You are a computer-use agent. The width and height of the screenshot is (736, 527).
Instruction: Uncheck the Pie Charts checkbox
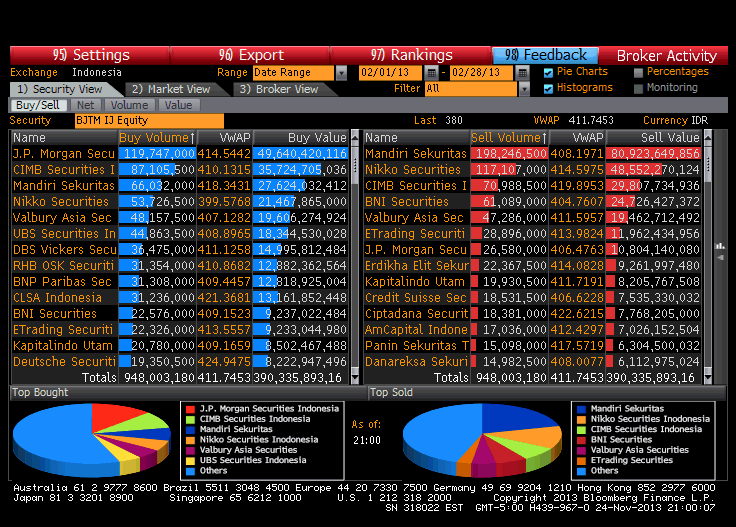point(548,72)
